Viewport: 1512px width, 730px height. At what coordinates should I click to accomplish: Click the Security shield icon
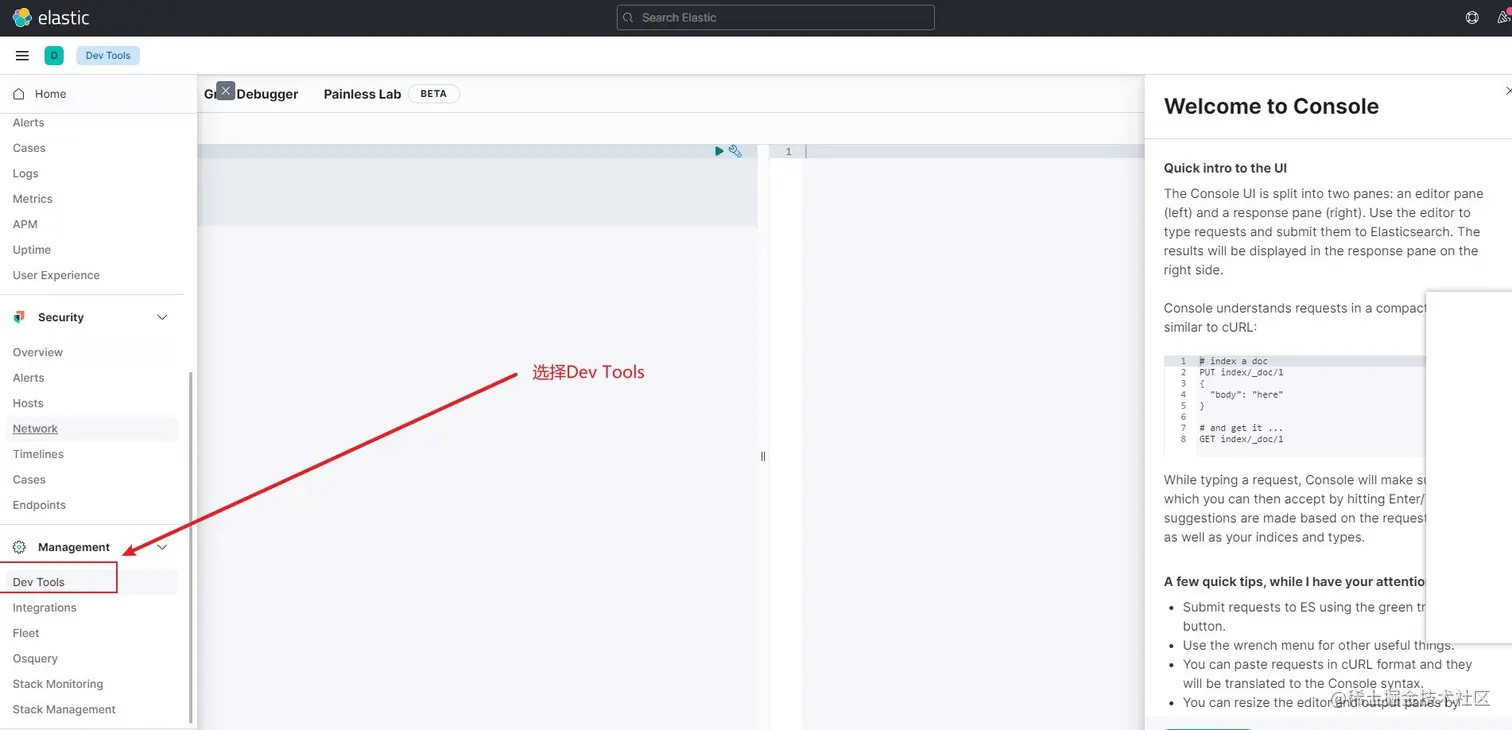click(19, 317)
